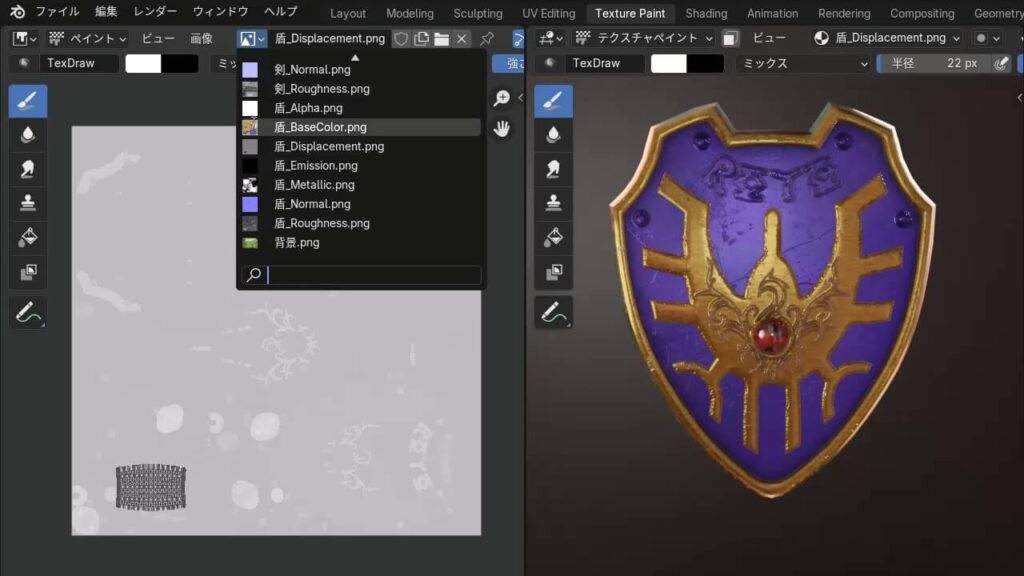Select Smear tool in image editor toolbar
The width and height of the screenshot is (1024, 576).
pos(27,169)
